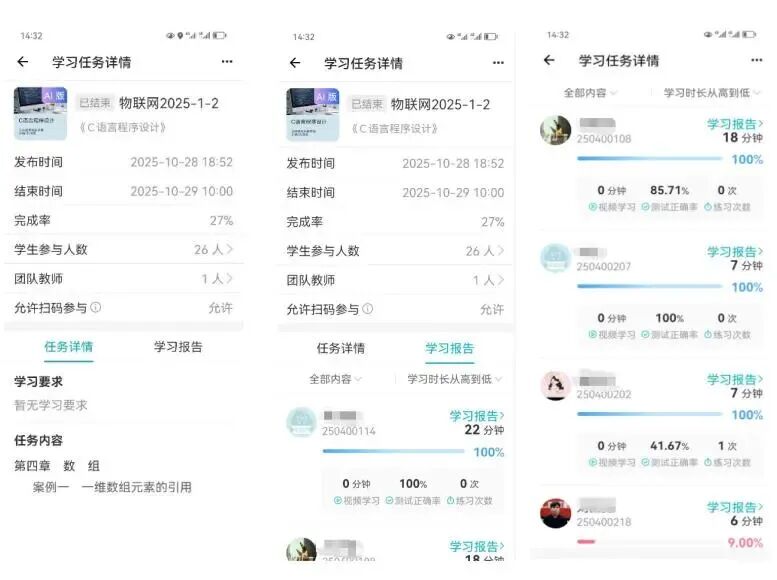Tap 第四章 数 组 chapter heading
This screenshot has width=777, height=580.
[x=57, y=465]
